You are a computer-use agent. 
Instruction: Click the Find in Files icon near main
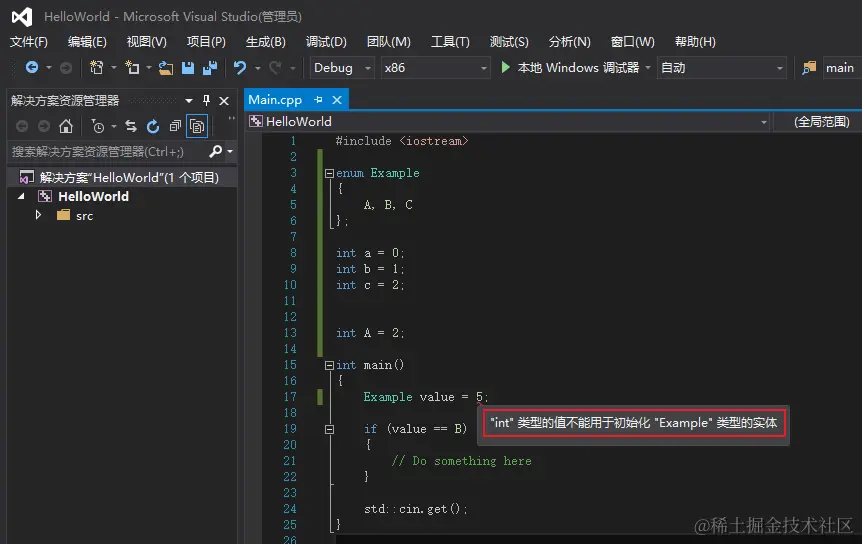click(809, 68)
